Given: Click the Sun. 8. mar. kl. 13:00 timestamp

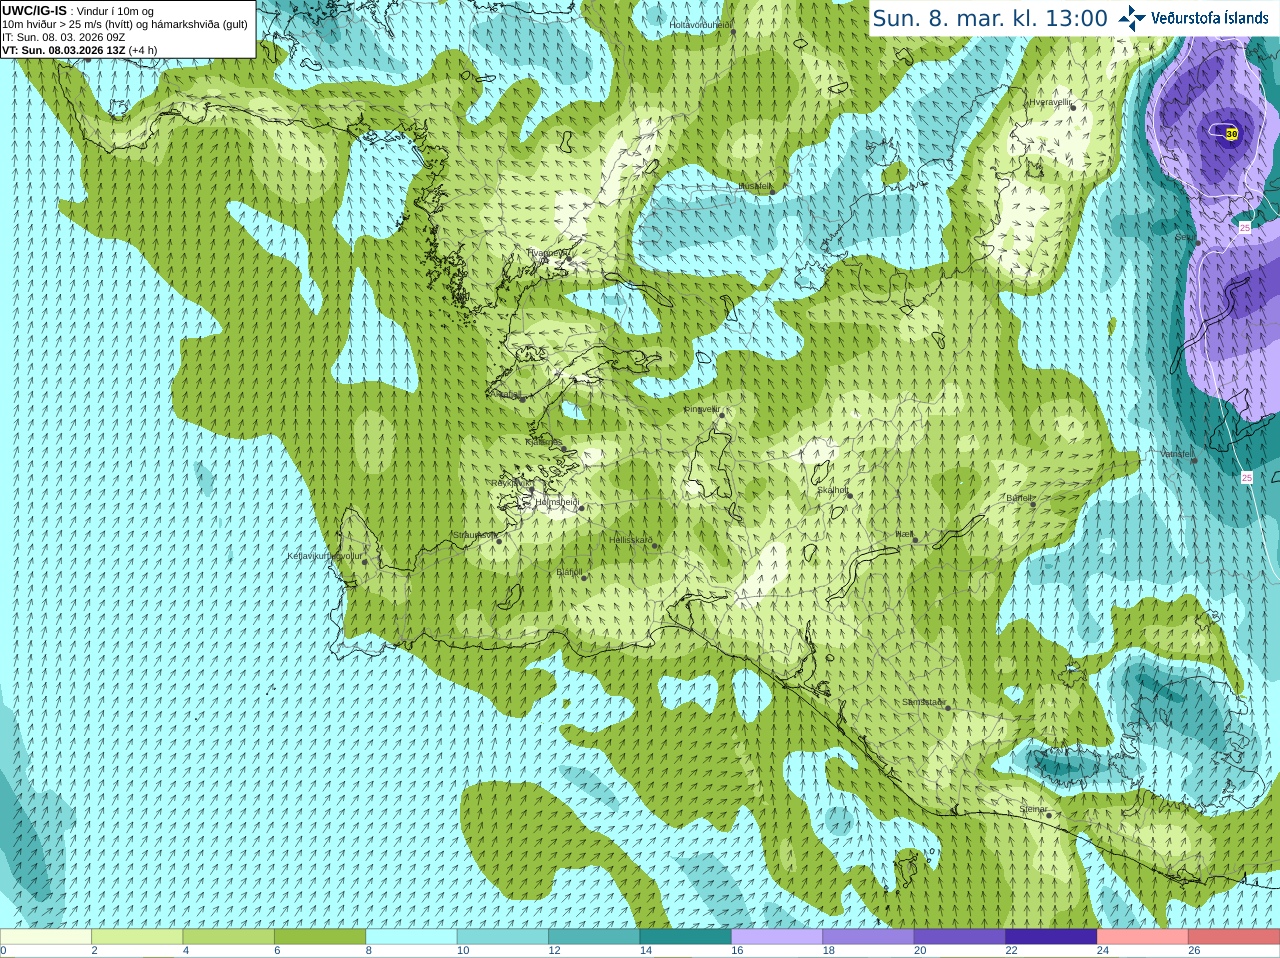Looking at the screenshot, I should click(x=990, y=18).
